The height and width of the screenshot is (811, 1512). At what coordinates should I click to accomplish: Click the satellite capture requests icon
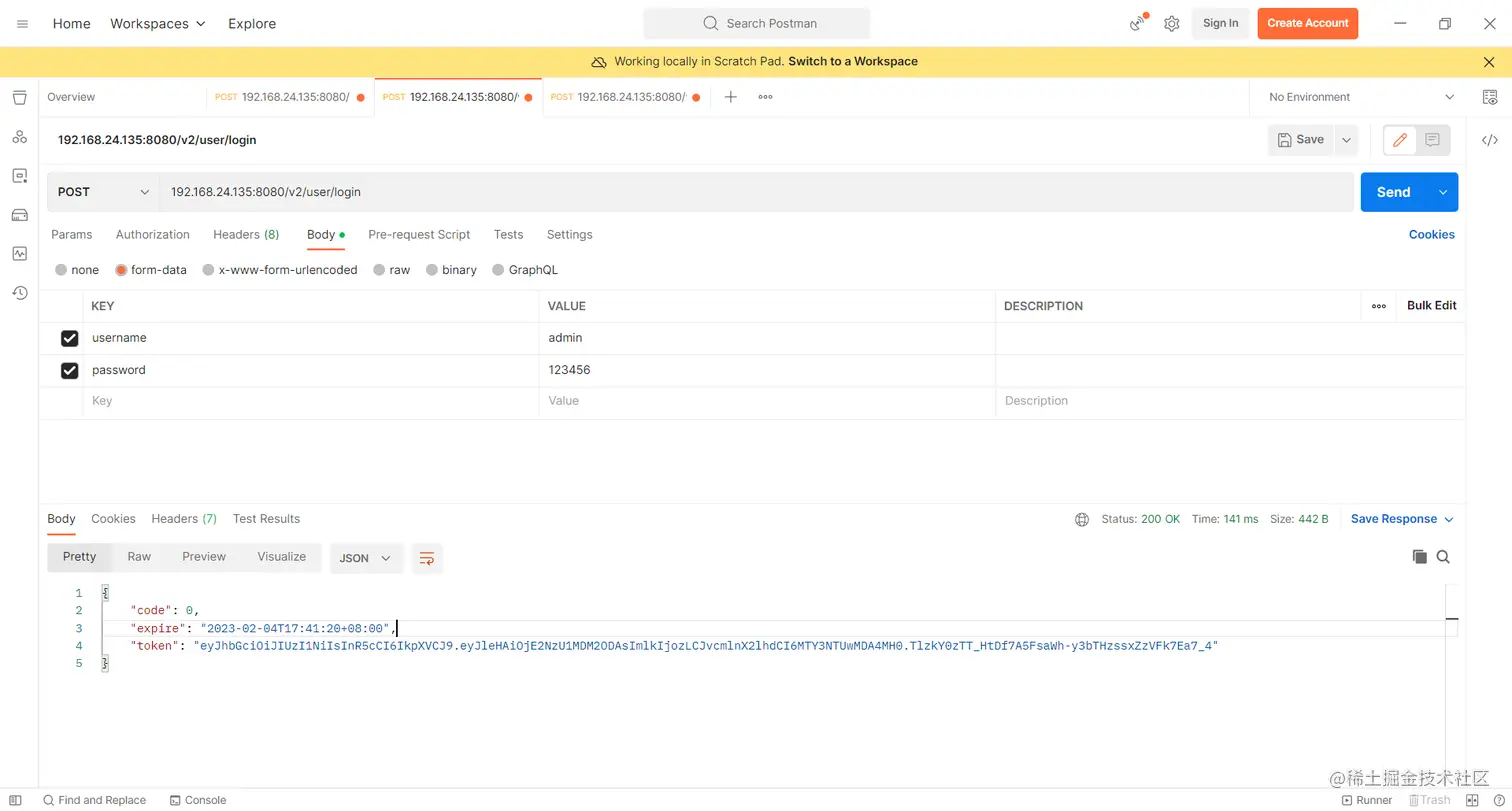click(1138, 23)
